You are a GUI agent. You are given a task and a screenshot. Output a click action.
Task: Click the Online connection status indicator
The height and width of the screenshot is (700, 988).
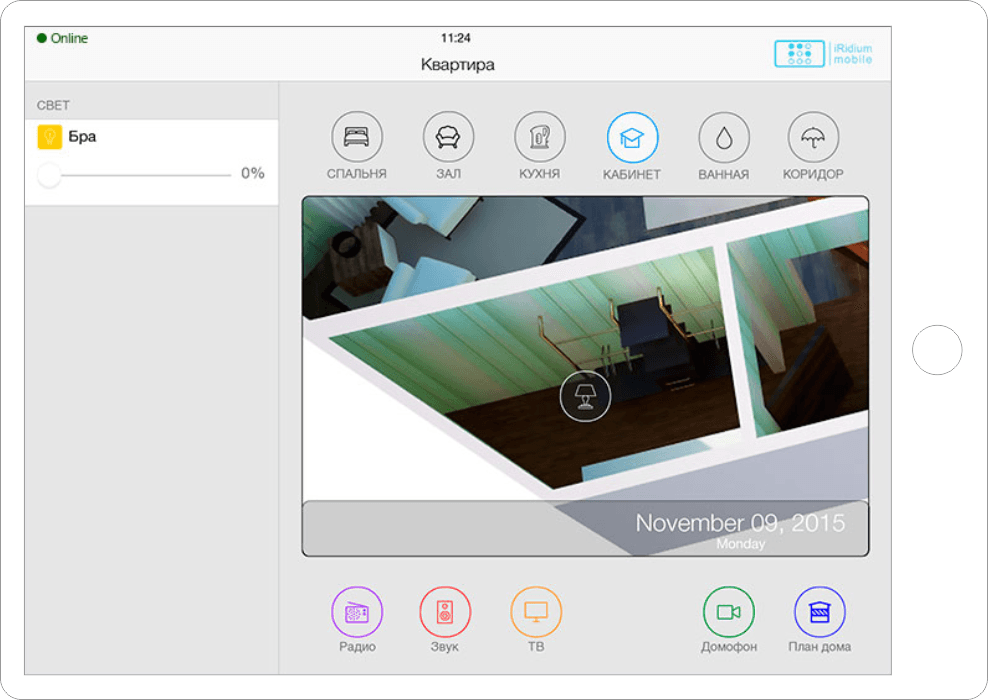[62, 39]
